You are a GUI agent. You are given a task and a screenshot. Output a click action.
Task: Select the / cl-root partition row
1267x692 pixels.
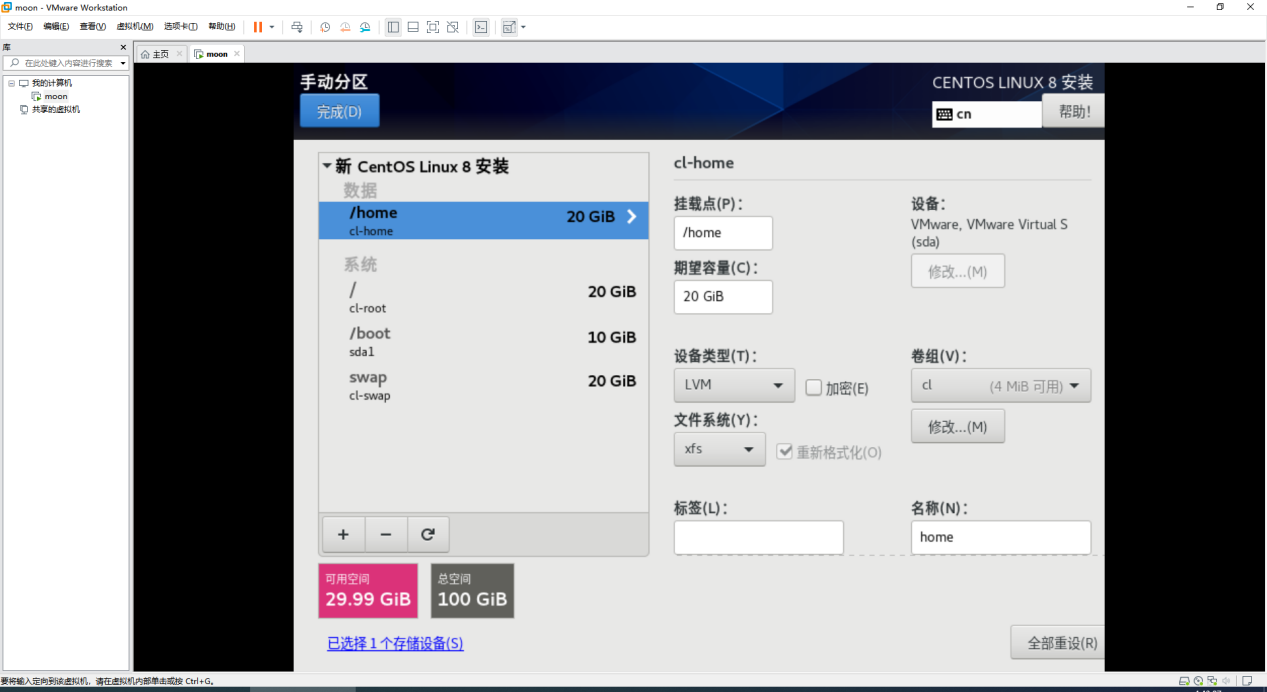click(x=483, y=298)
